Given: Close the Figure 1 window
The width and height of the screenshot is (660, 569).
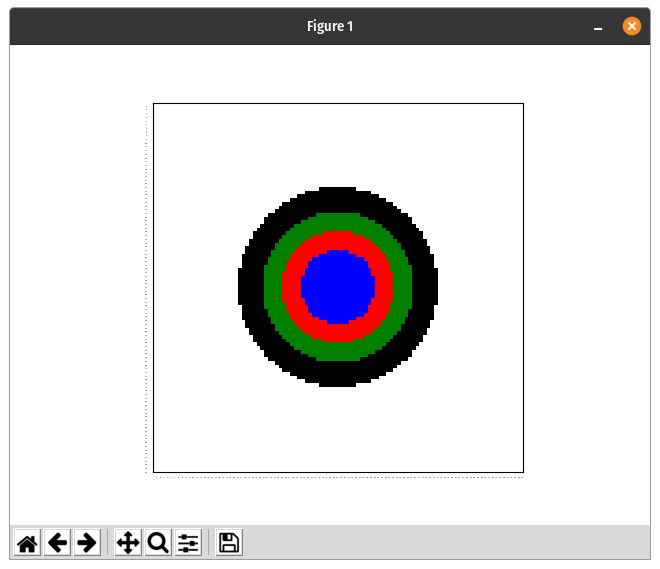Looking at the screenshot, I should click(632, 26).
